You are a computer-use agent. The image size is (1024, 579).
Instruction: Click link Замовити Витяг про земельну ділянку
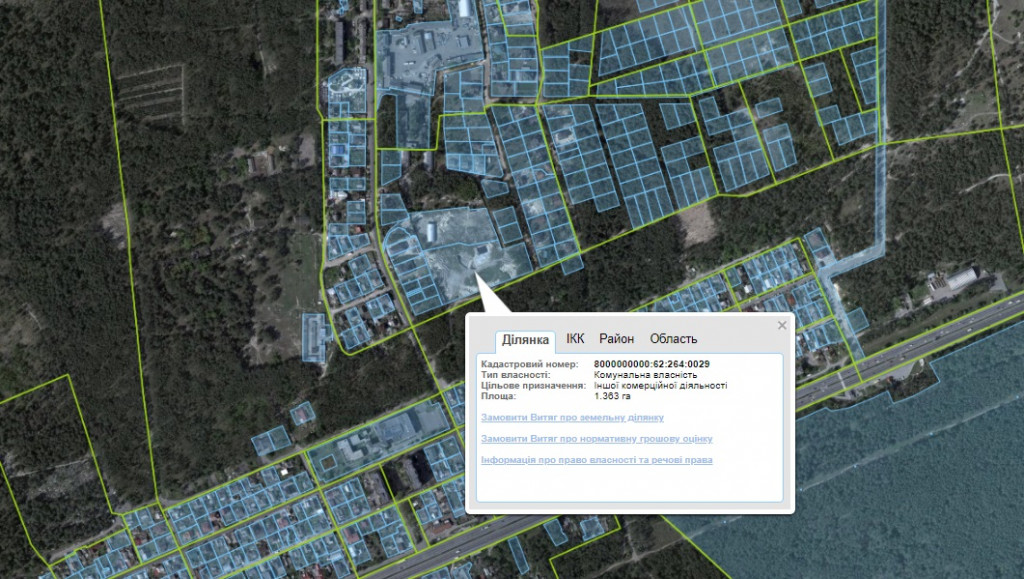coord(572,417)
